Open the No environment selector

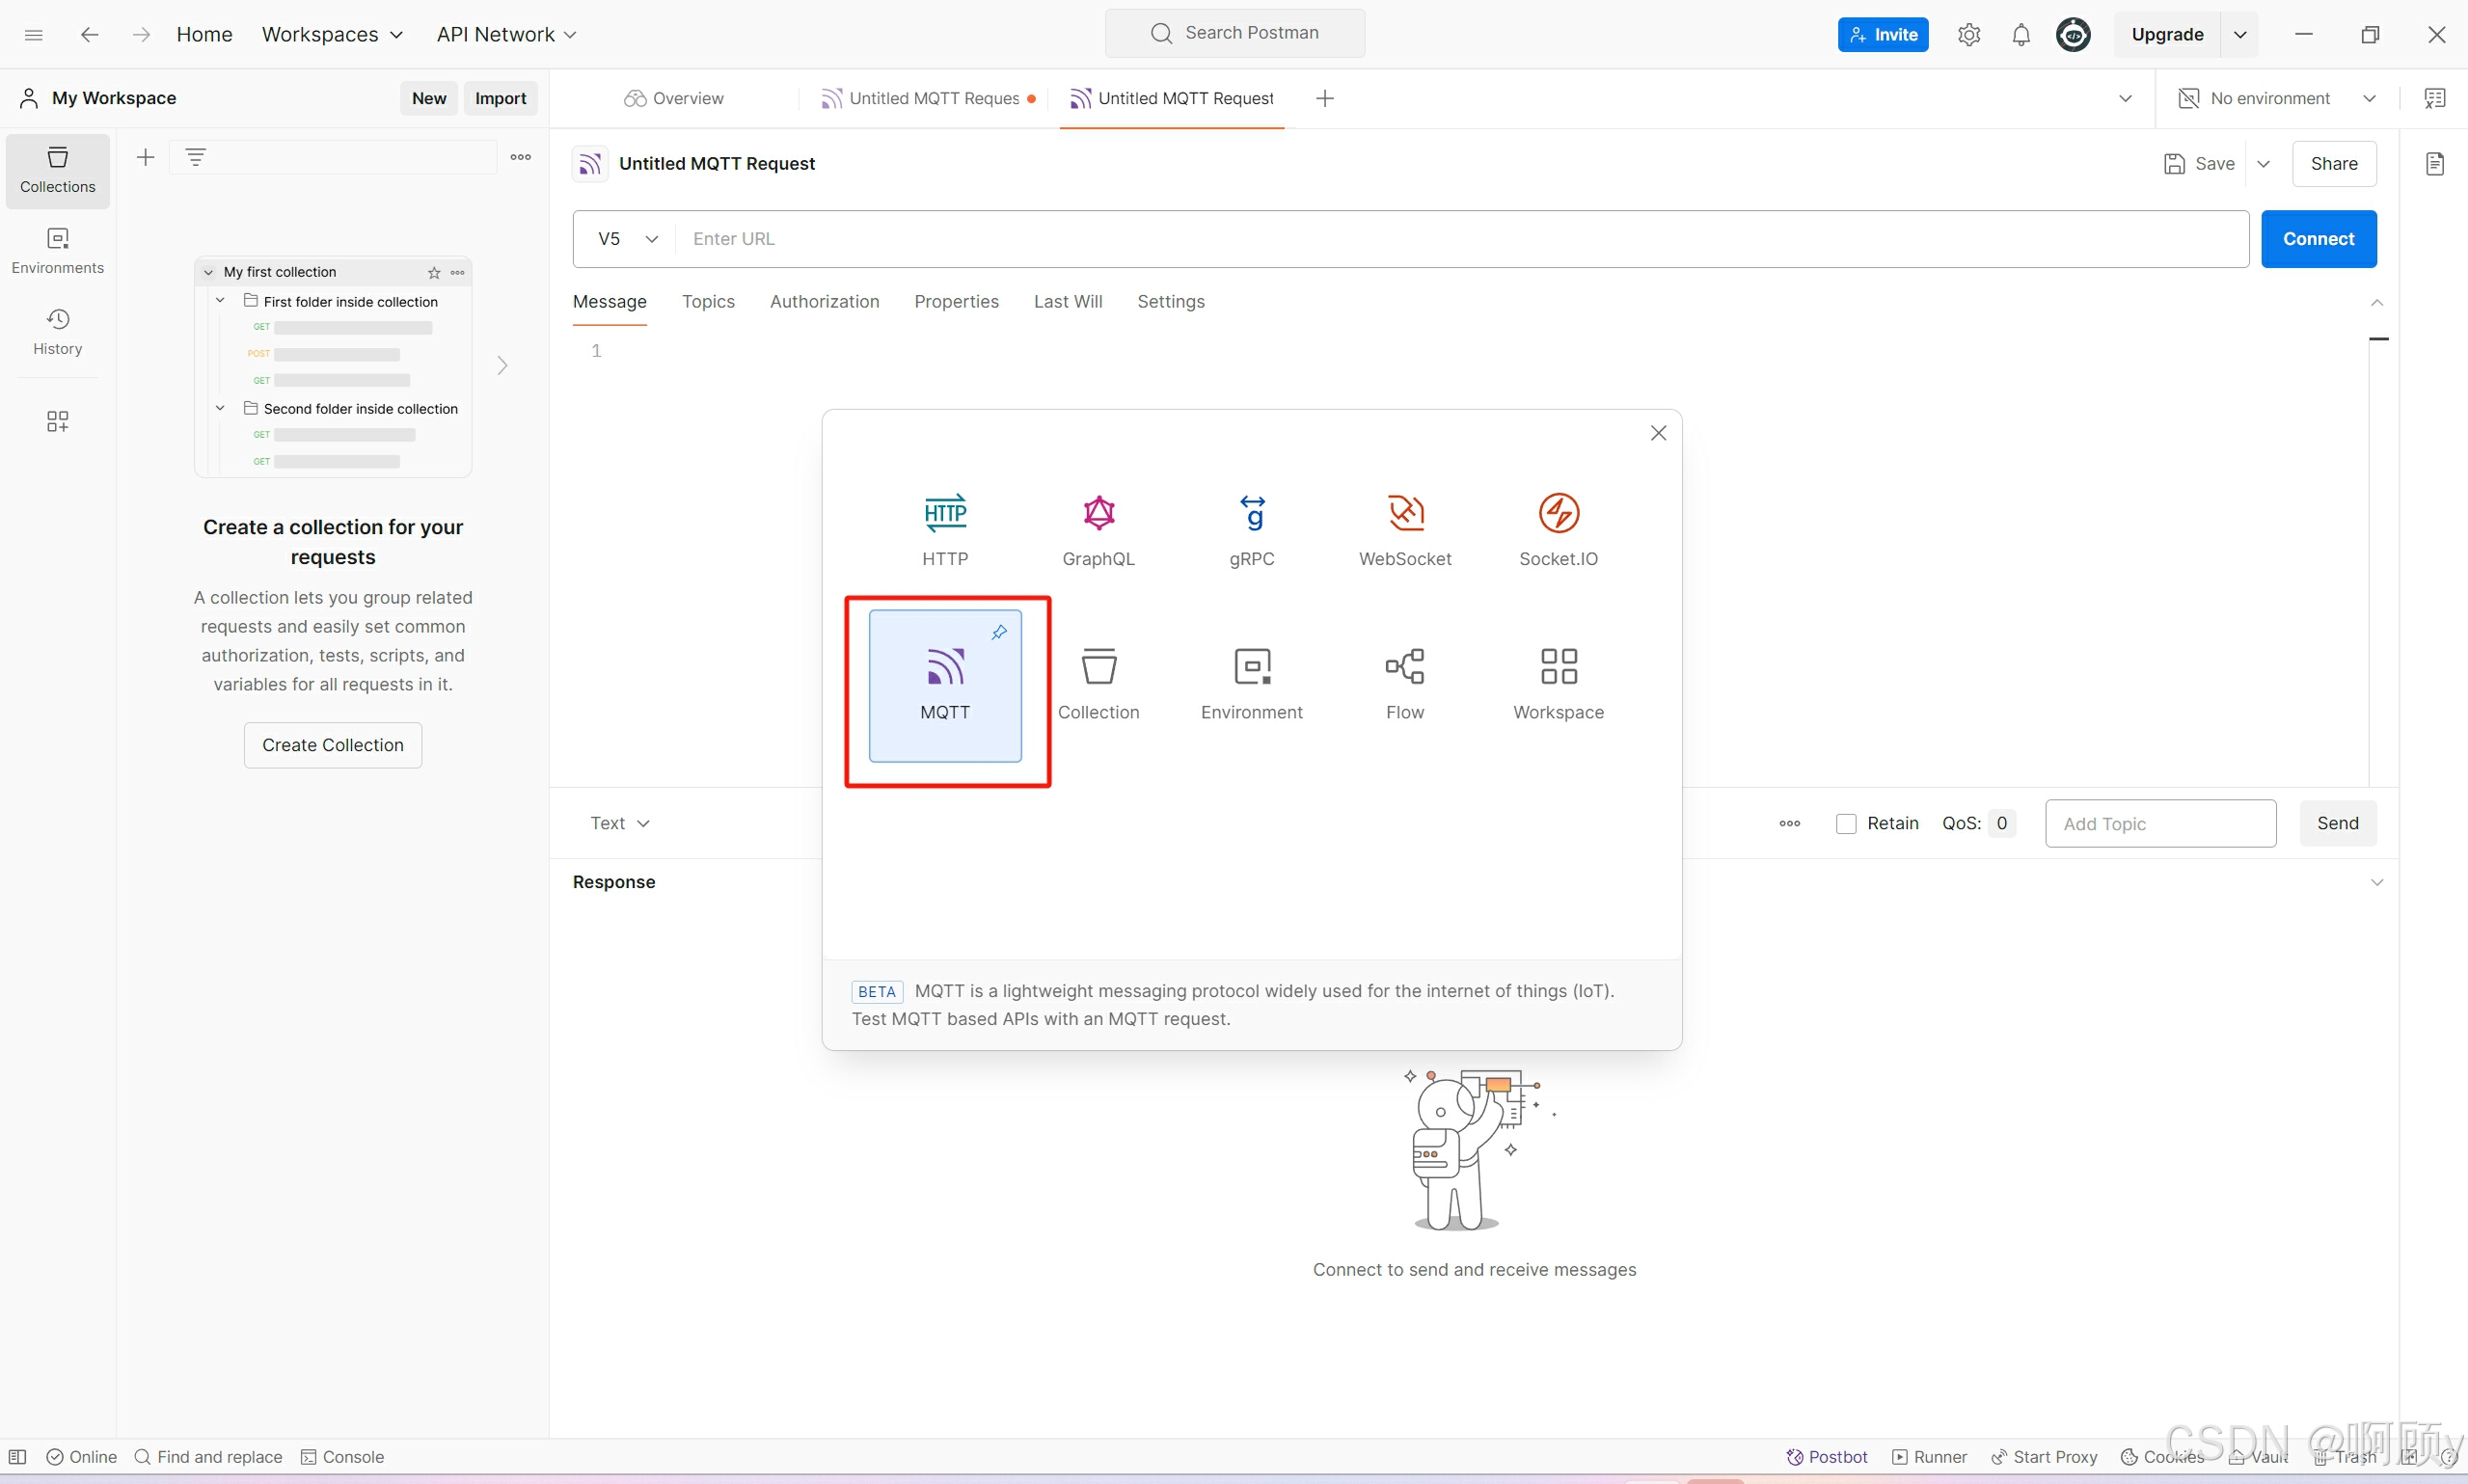pos(2275,98)
